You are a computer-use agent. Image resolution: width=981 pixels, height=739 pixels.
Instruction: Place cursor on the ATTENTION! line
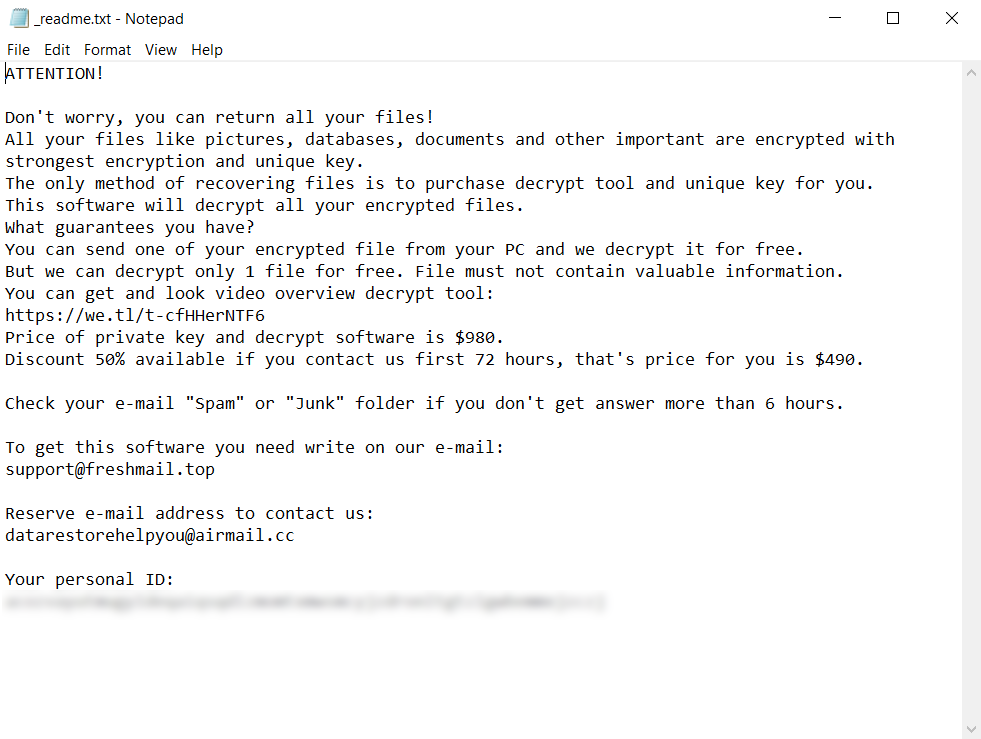point(55,73)
